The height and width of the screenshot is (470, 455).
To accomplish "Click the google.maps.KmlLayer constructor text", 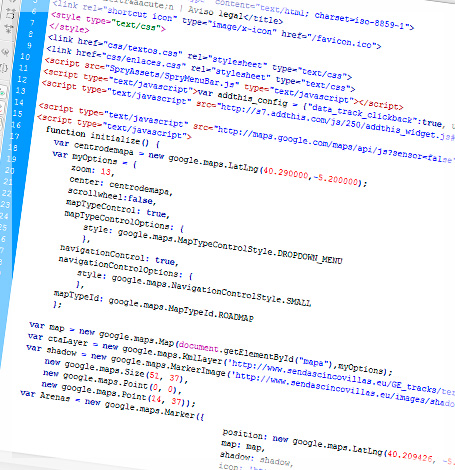I will [172, 355].
